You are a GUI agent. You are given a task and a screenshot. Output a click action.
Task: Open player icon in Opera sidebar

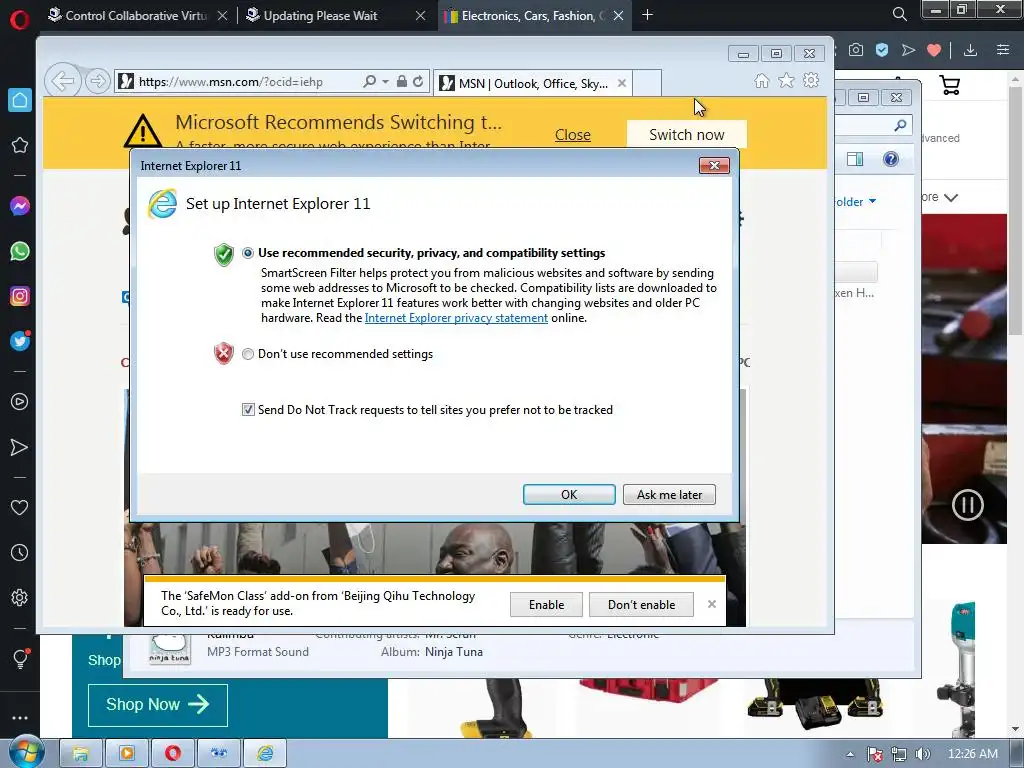(20, 402)
